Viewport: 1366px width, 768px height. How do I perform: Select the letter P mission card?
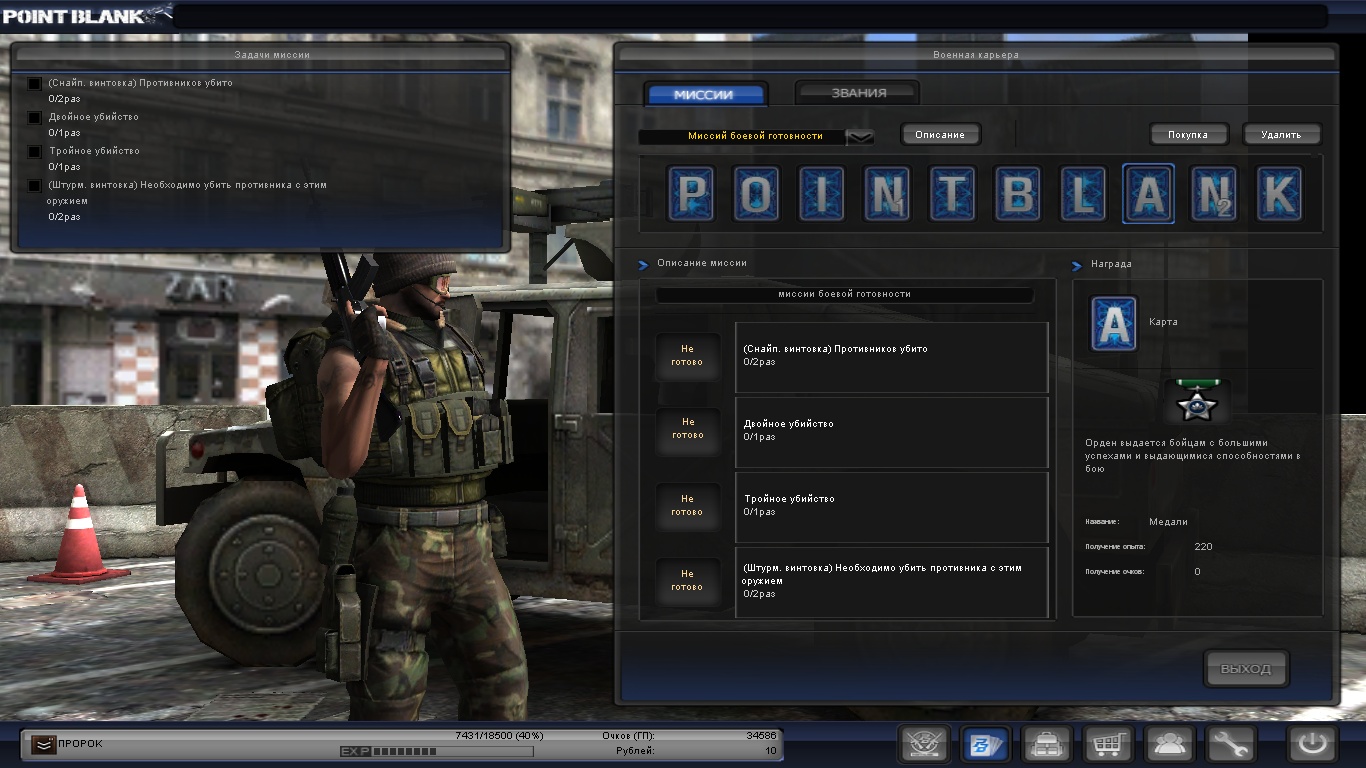coord(692,194)
